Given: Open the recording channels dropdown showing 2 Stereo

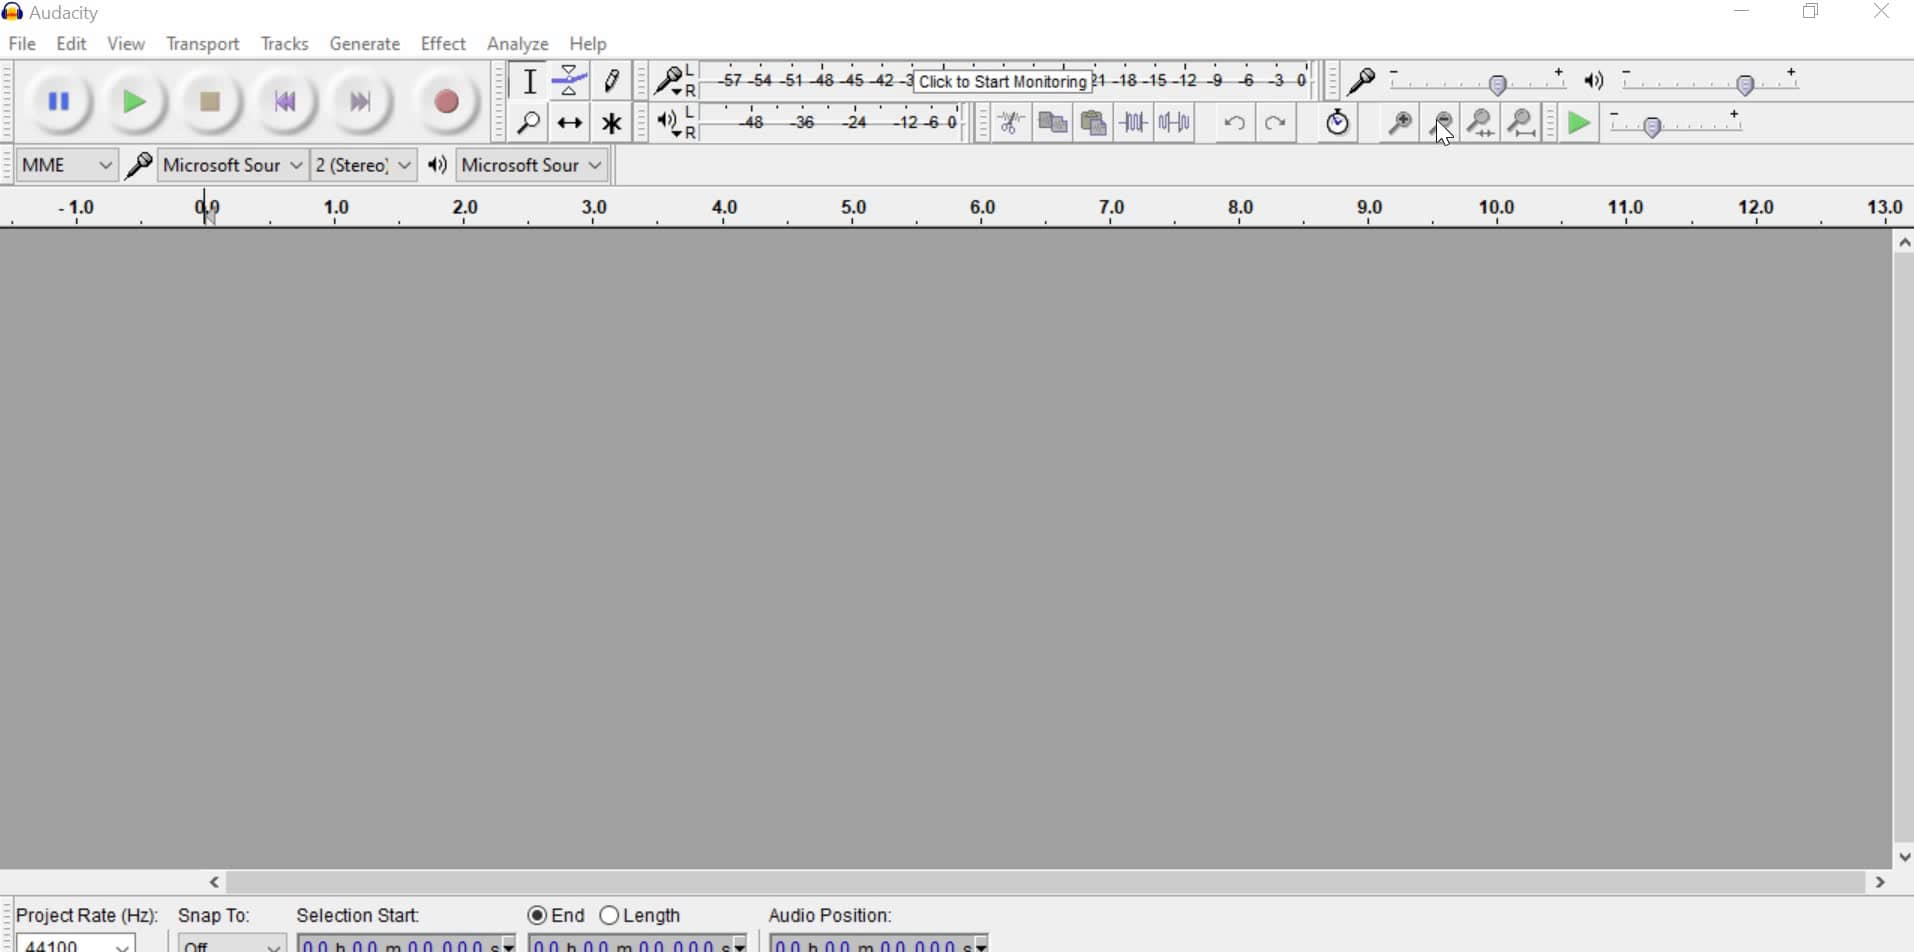Looking at the screenshot, I should 362,164.
